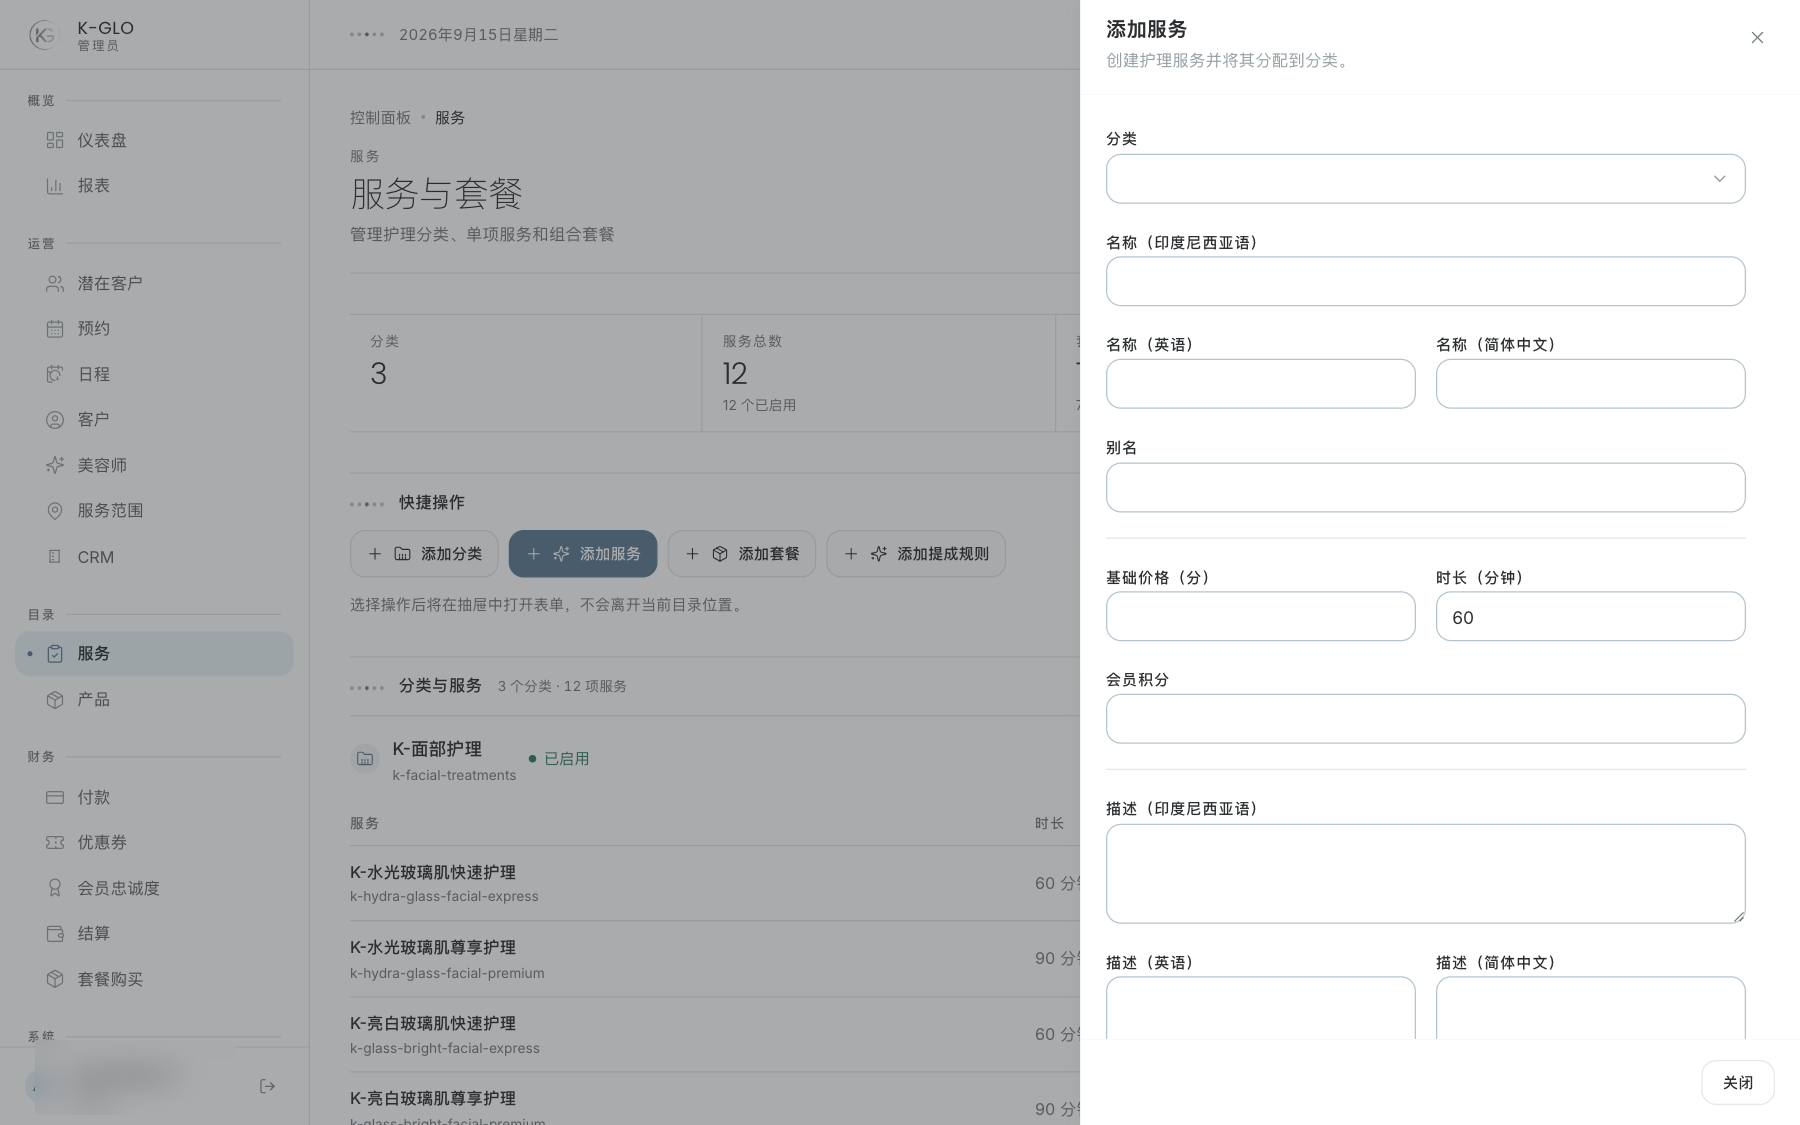The image size is (1800, 1125).
Task: Open 预约 bookings calendar icon
Action: tap(55, 329)
